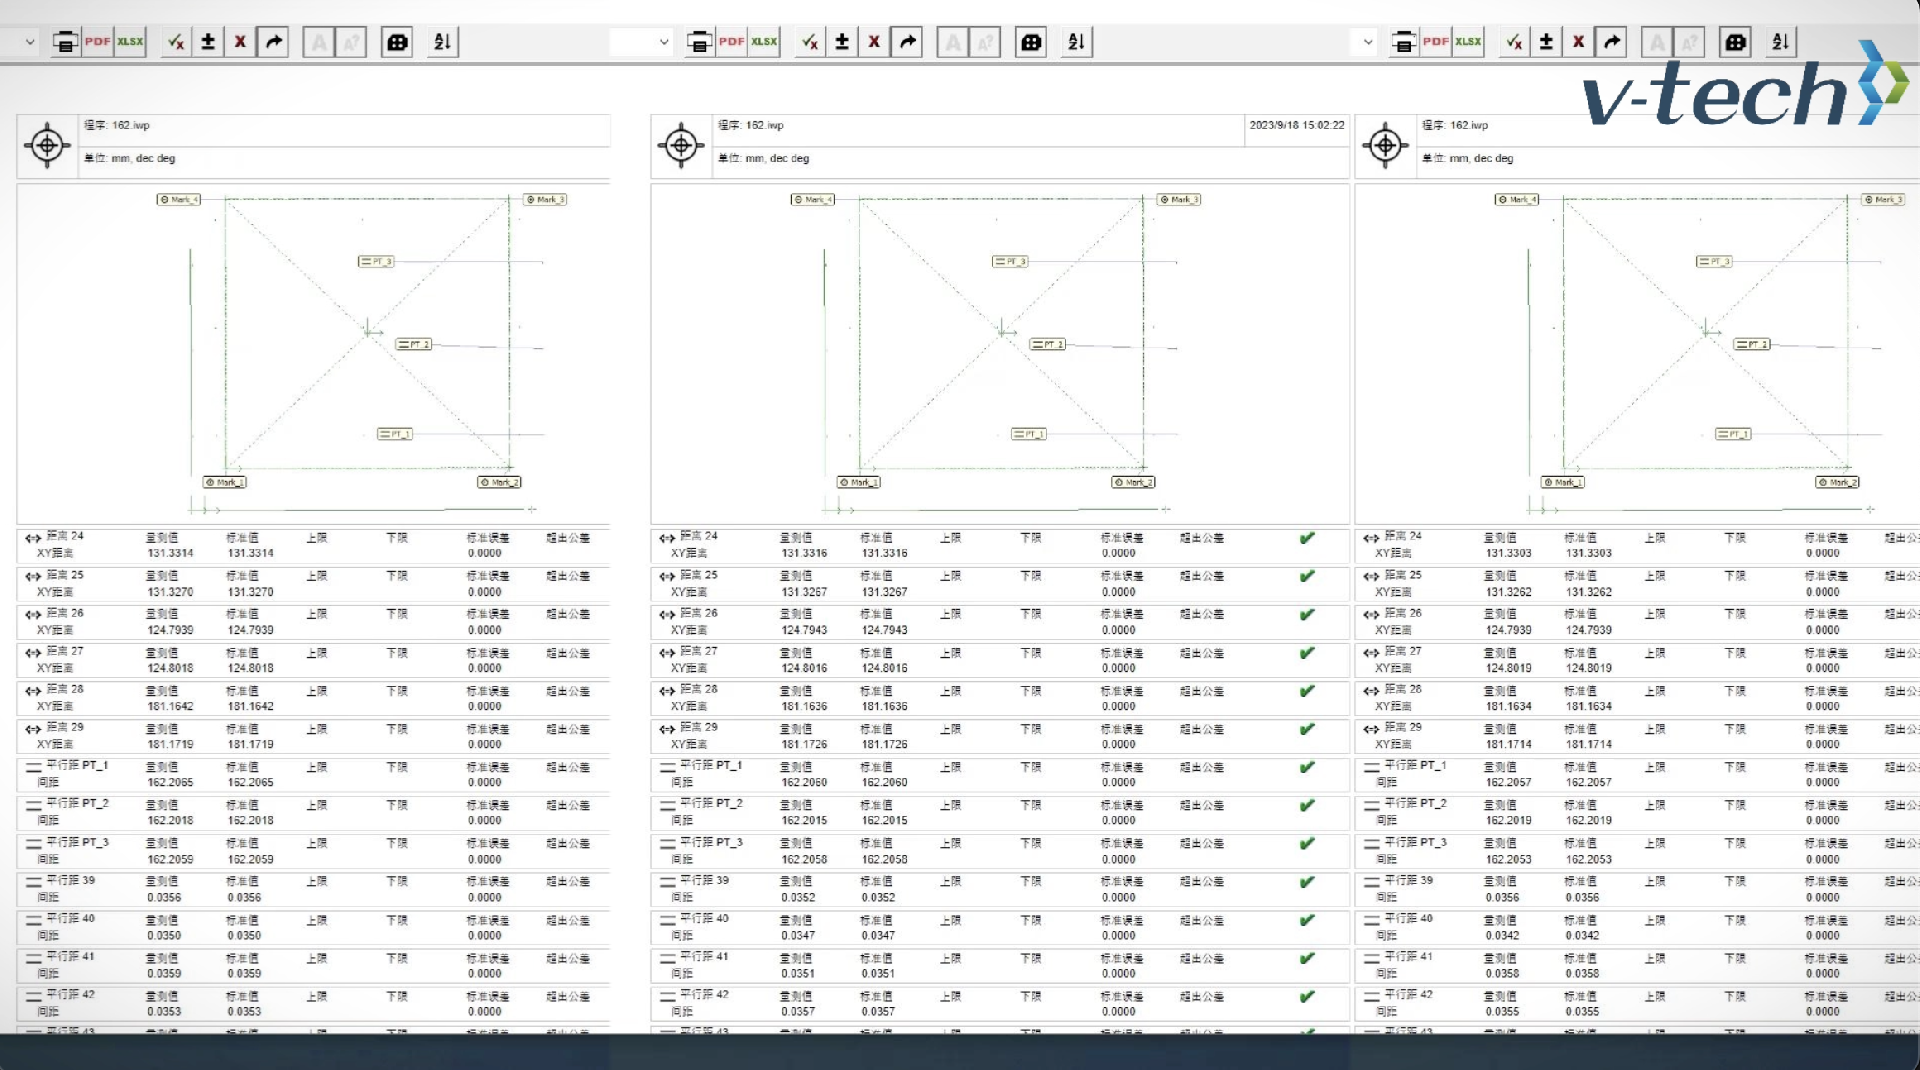Export right panel report as XLSX
The width and height of the screenshot is (1920, 1070).
point(1468,42)
